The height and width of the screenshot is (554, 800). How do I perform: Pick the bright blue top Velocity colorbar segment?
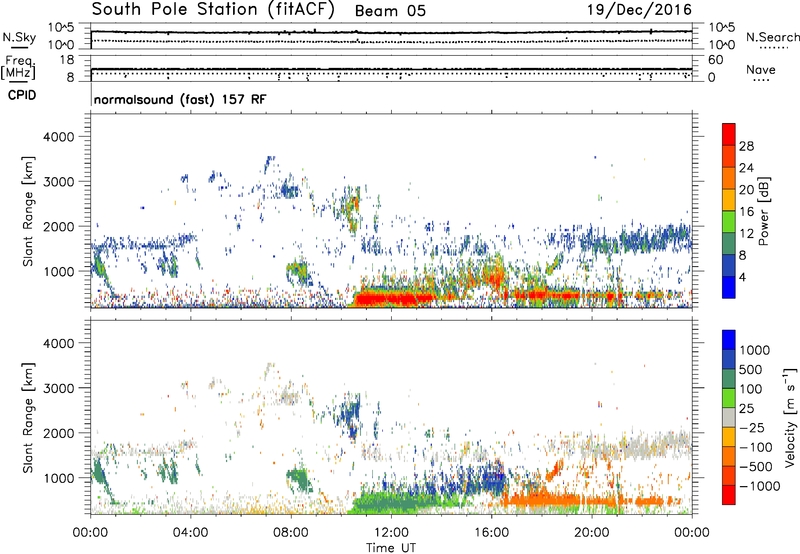click(729, 340)
